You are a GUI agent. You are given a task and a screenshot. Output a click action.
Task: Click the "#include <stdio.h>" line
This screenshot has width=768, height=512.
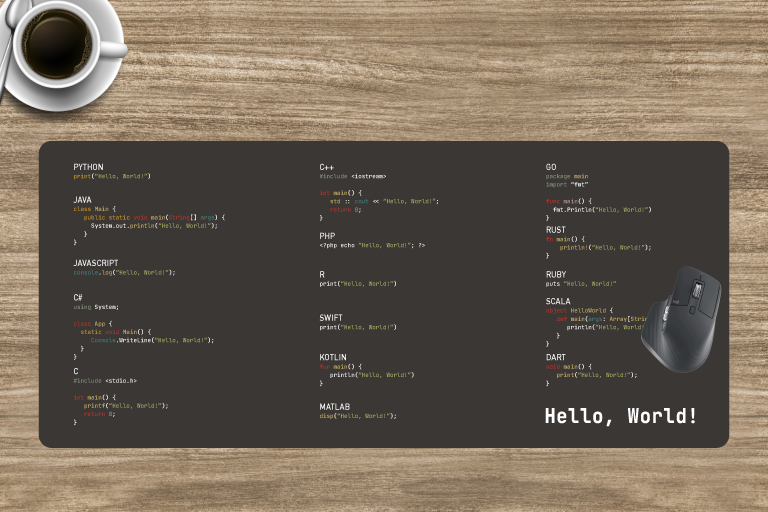click(x=105, y=381)
